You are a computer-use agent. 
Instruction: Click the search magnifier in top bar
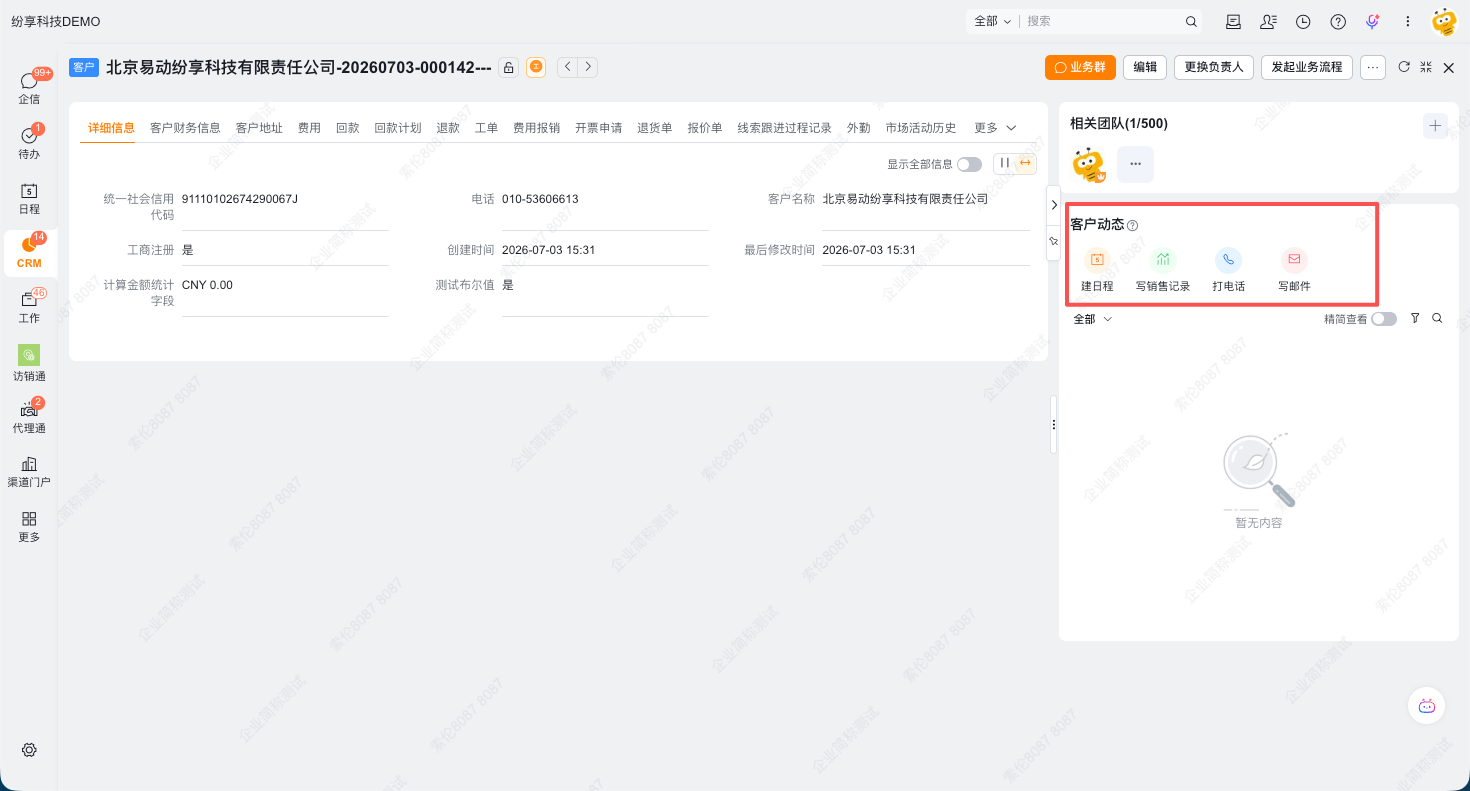[x=1191, y=21]
